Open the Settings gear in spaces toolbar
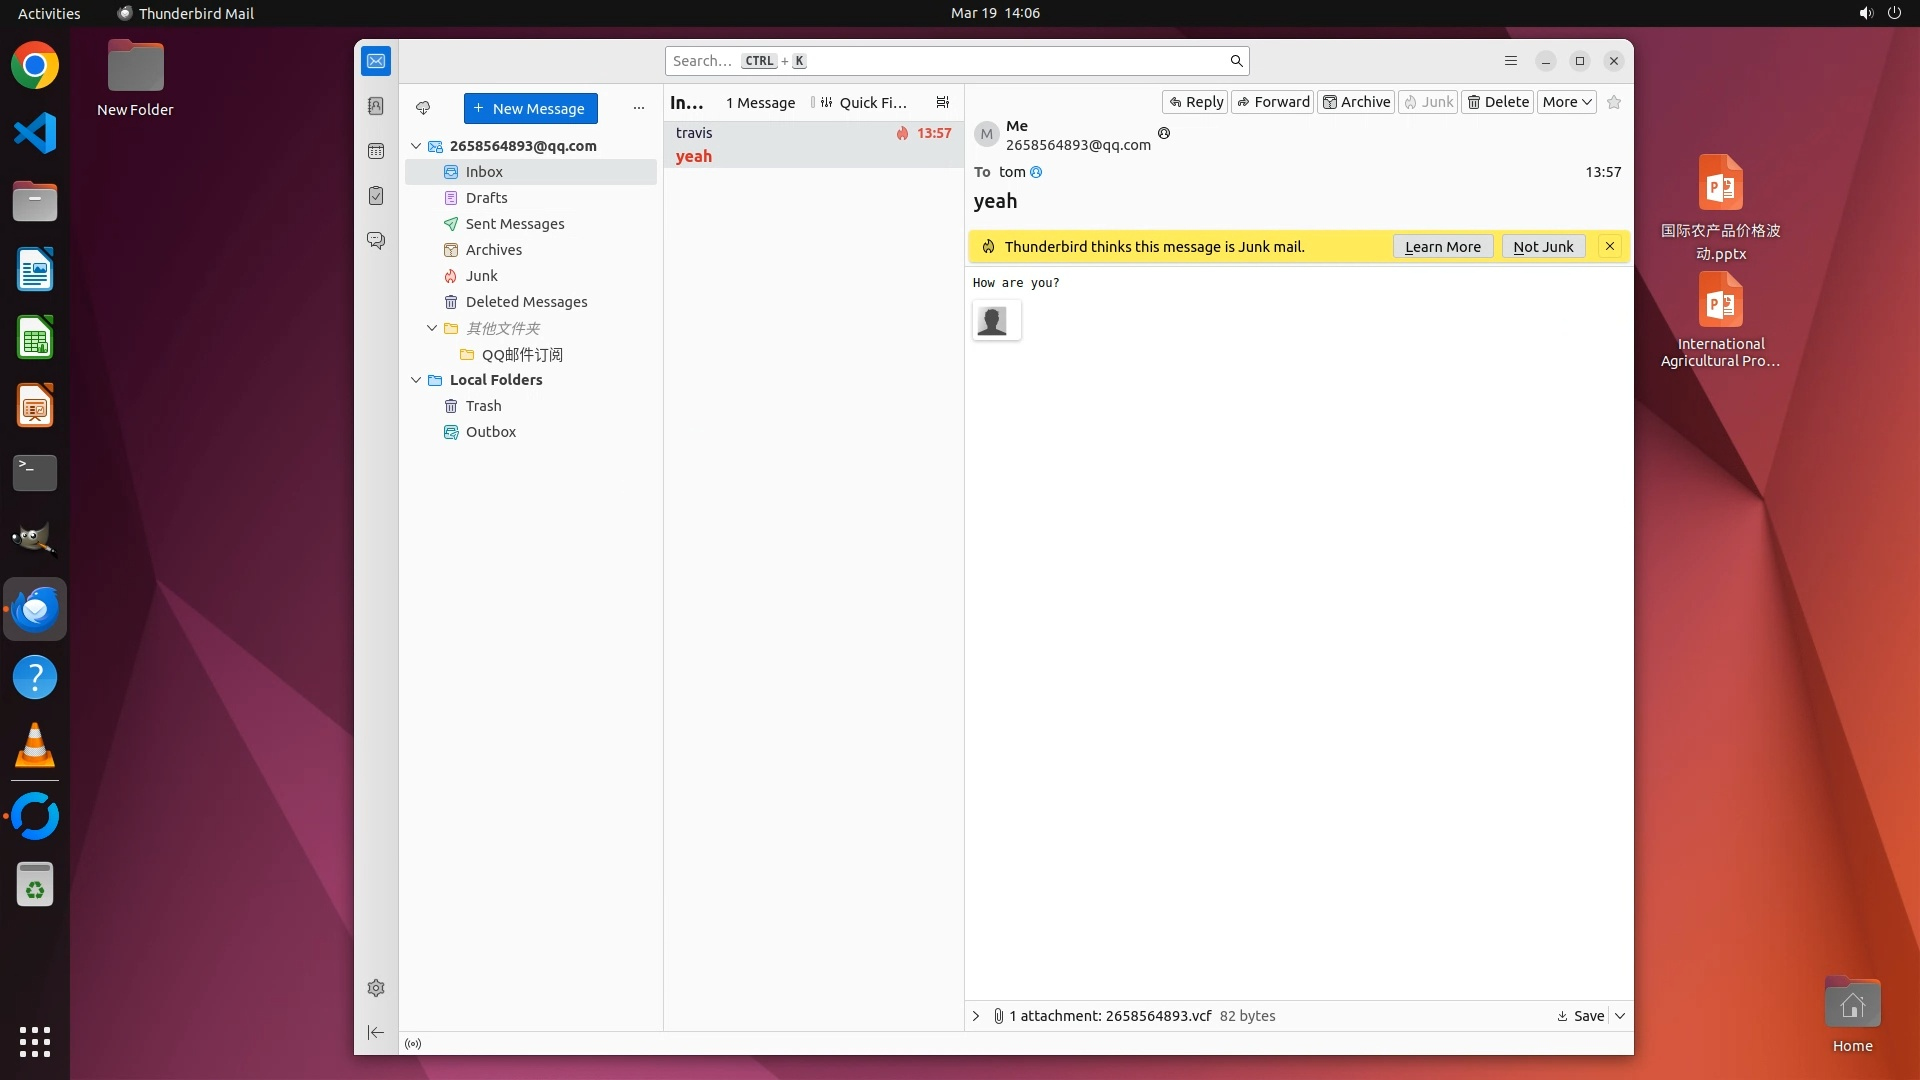 click(x=376, y=988)
